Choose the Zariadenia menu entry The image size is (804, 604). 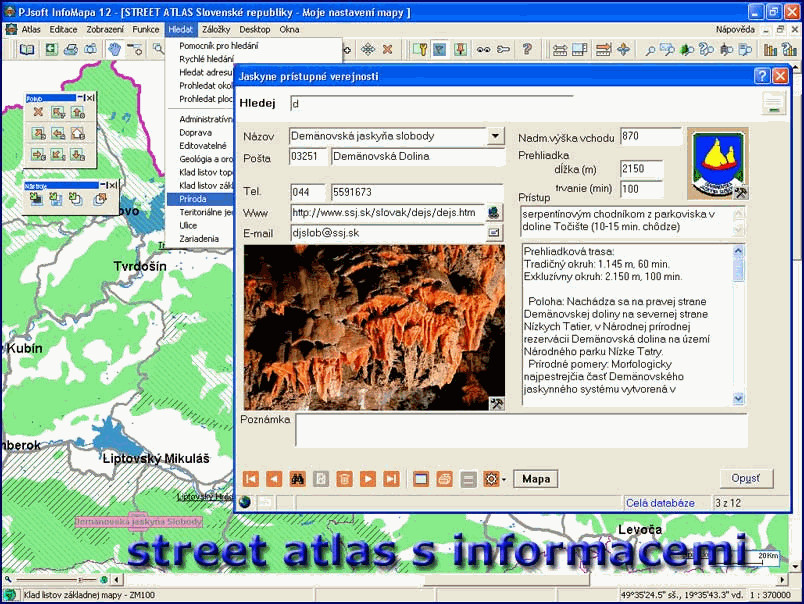click(x=200, y=238)
